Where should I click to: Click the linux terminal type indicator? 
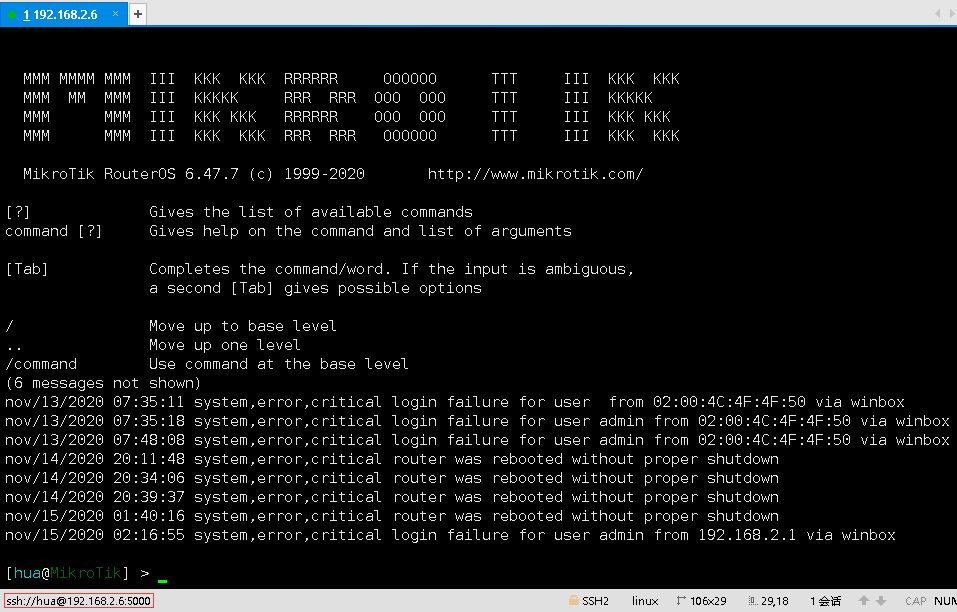coord(645,601)
